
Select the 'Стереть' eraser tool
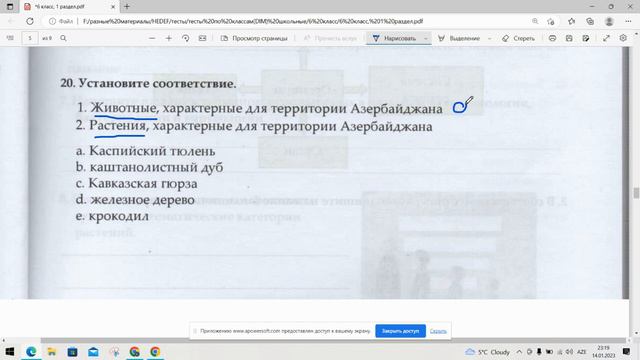(x=518, y=38)
